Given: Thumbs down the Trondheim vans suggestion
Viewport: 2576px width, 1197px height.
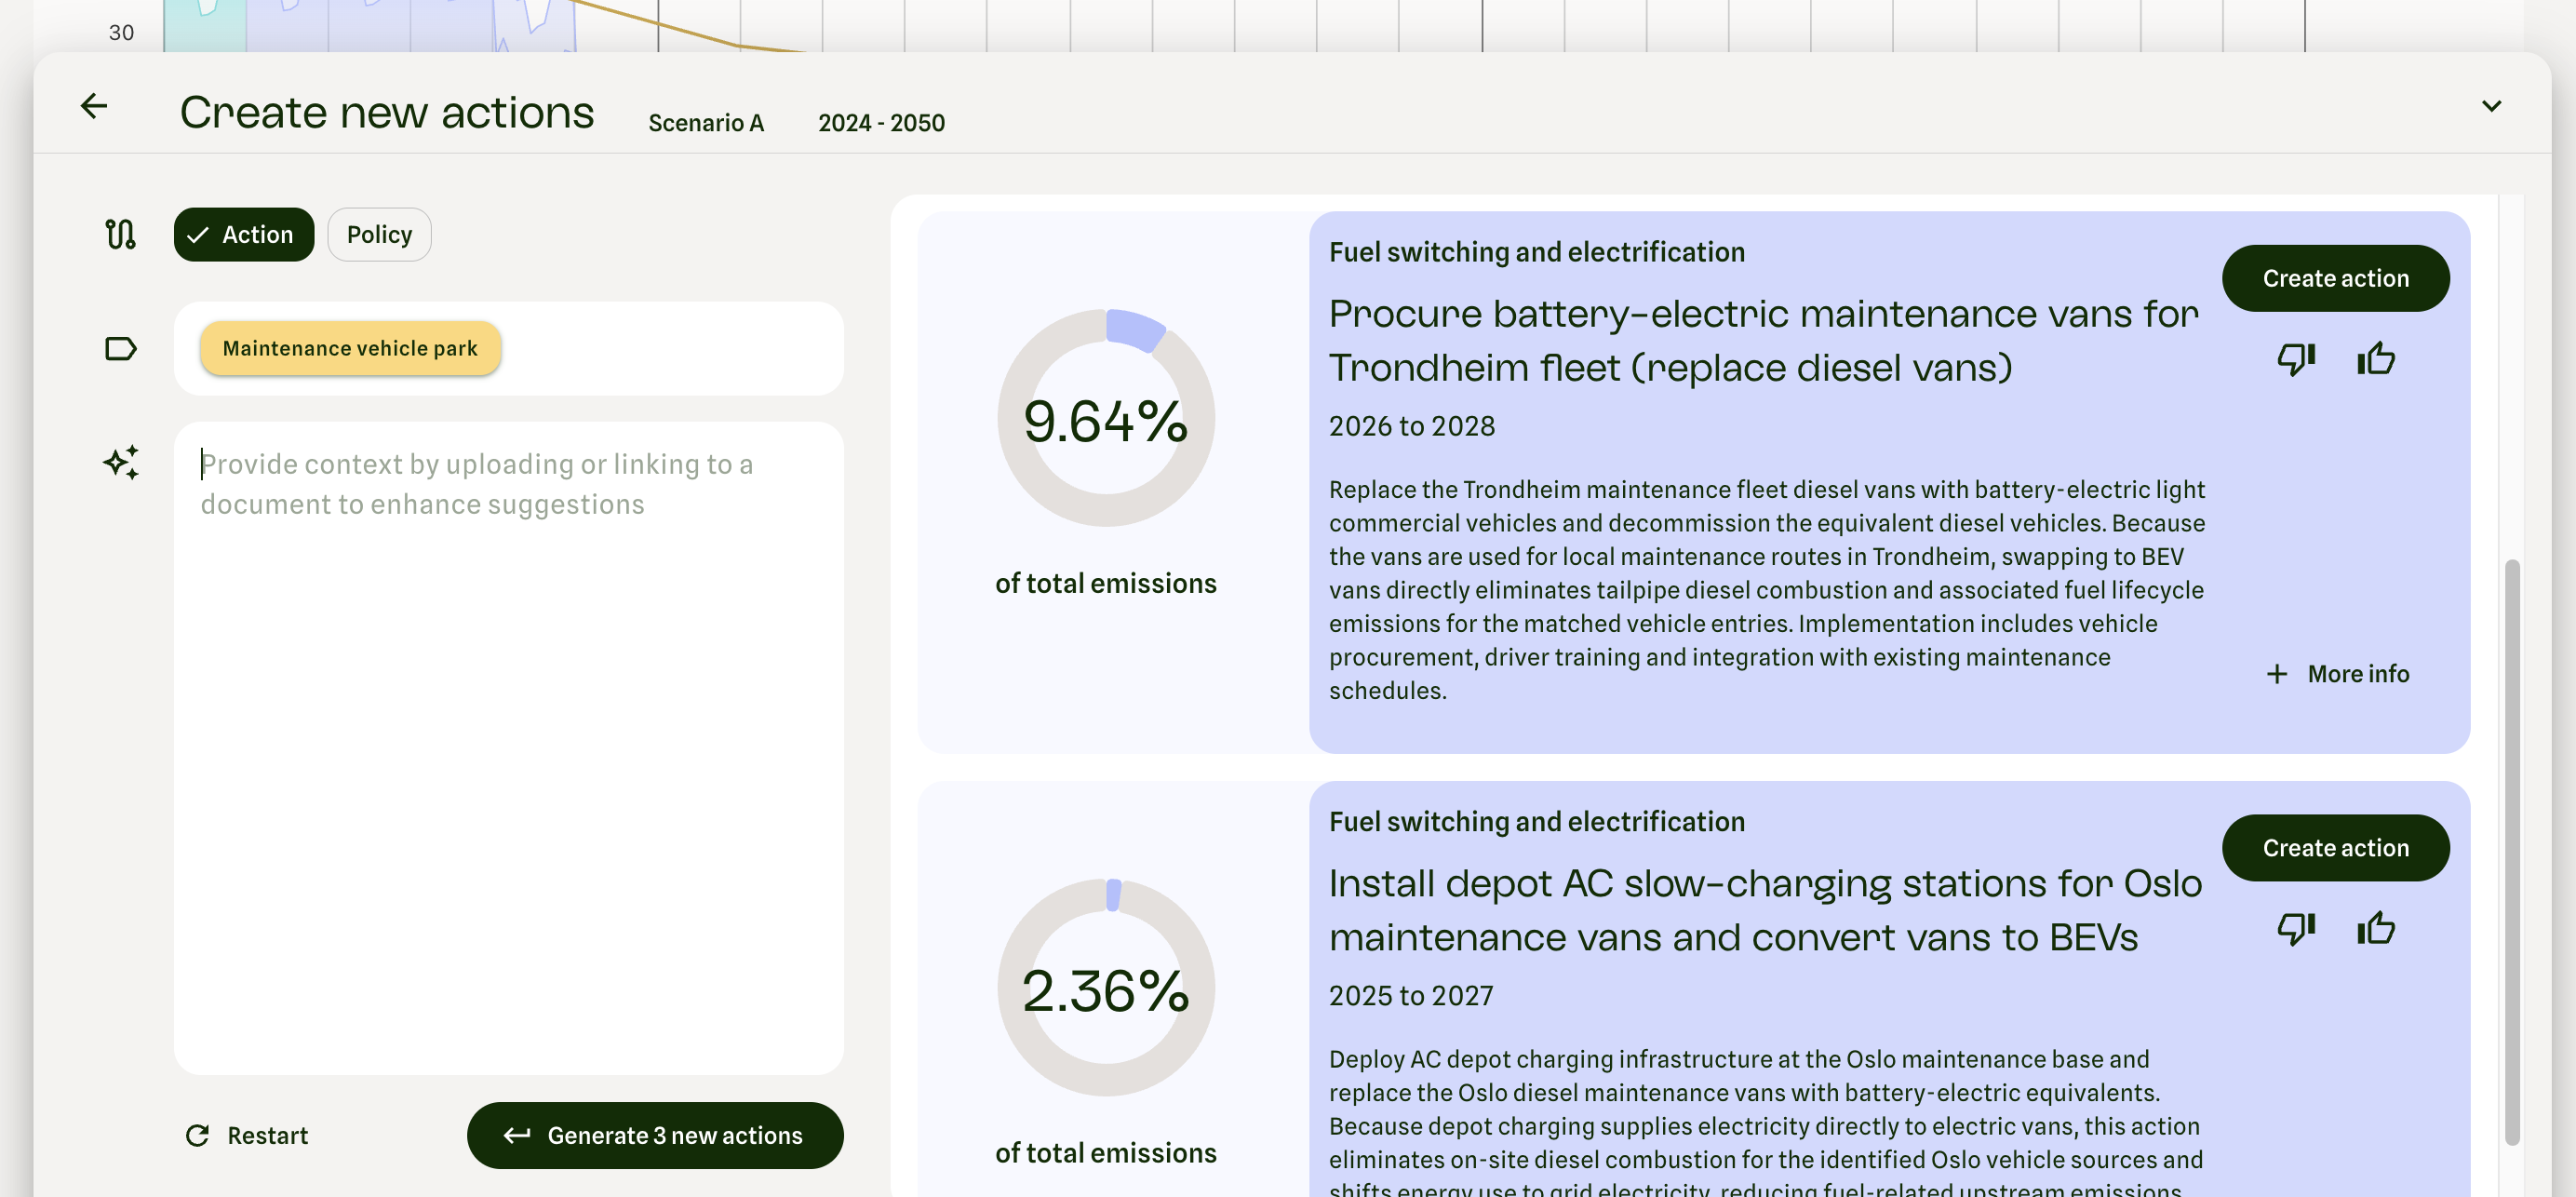Looking at the screenshot, I should point(2296,359).
